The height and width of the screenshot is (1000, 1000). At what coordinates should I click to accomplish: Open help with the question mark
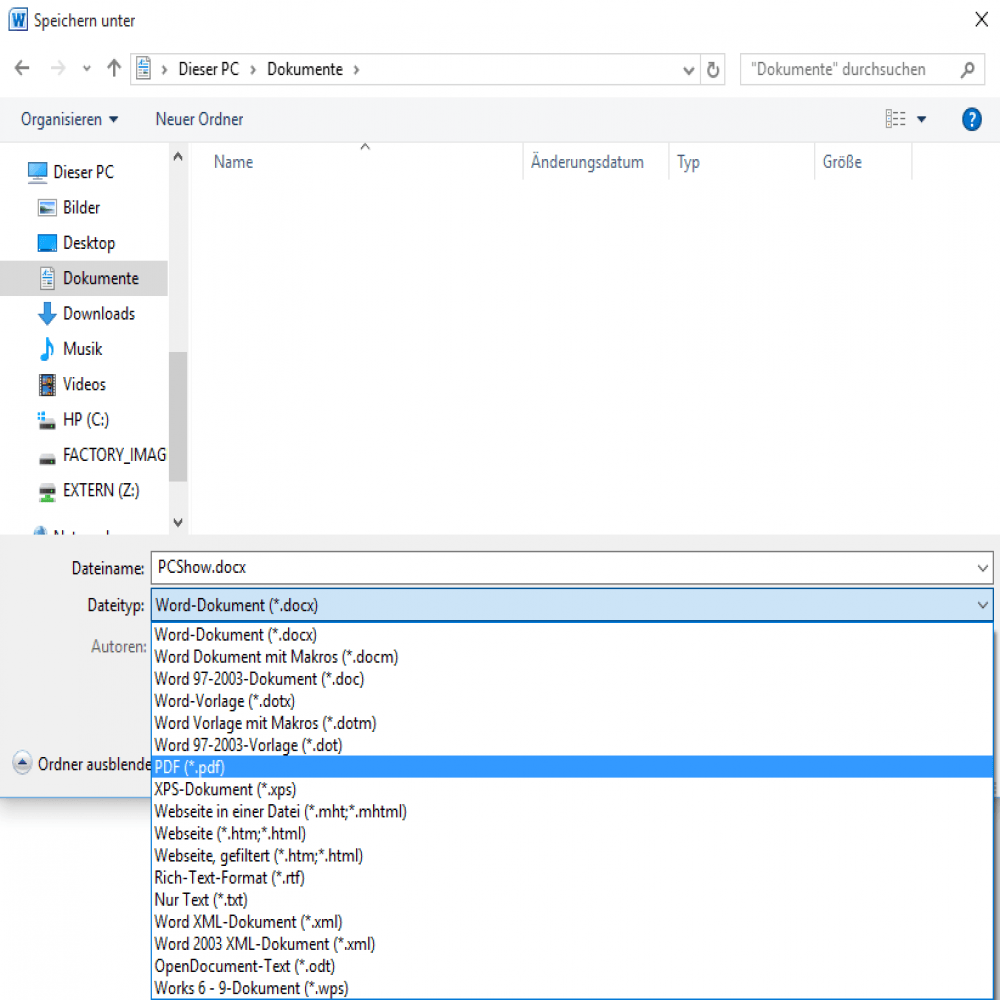971,119
